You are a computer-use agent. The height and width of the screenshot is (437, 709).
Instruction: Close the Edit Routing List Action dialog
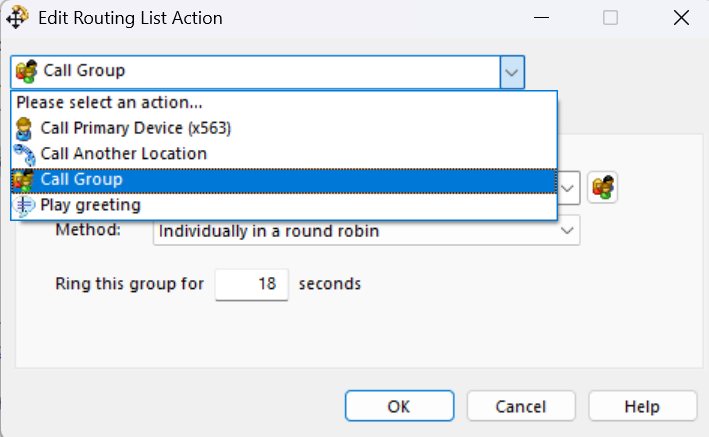point(681,18)
